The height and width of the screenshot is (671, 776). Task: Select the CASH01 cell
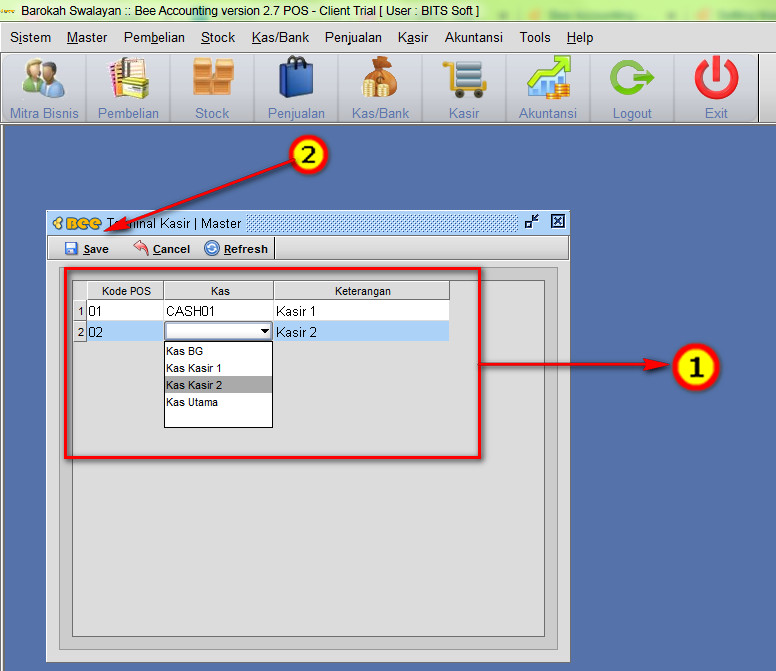pyautogui.click(x=219, y=311)
